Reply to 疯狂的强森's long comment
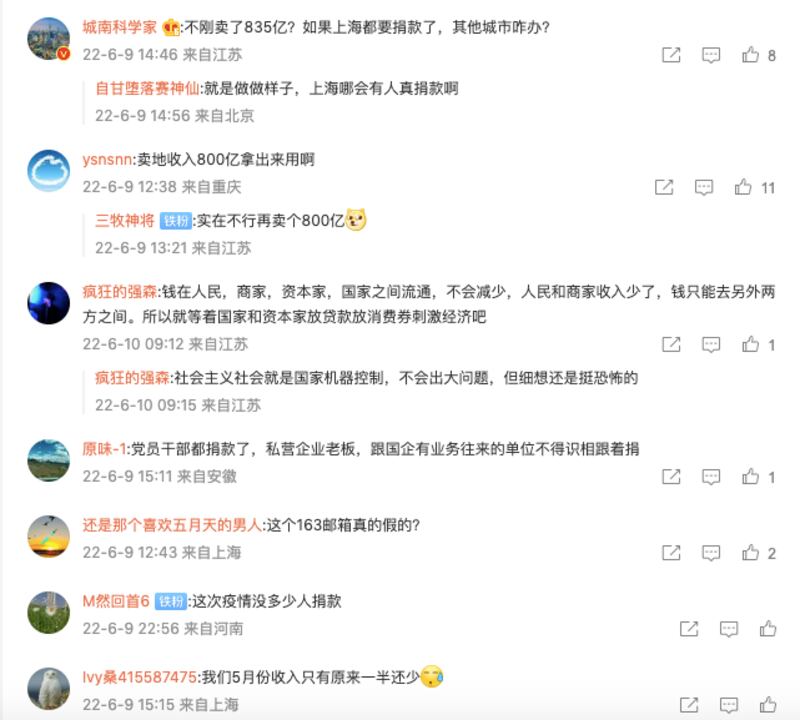800x720 pixels. tap(711, 344)
